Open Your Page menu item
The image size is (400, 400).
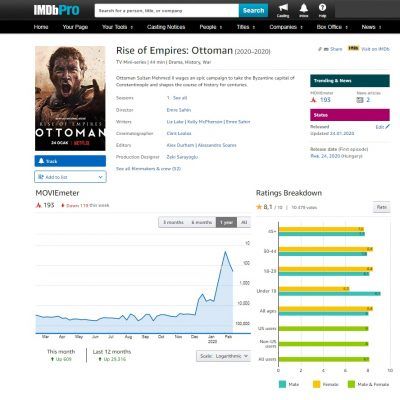75,27
